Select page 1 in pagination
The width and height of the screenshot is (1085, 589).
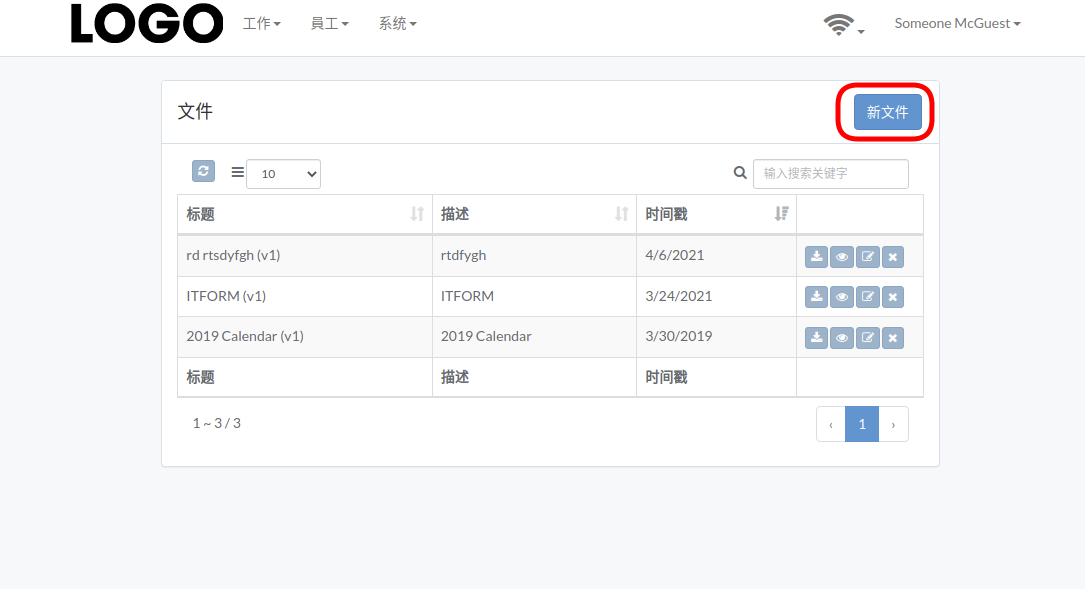click(x=862, y=424)
